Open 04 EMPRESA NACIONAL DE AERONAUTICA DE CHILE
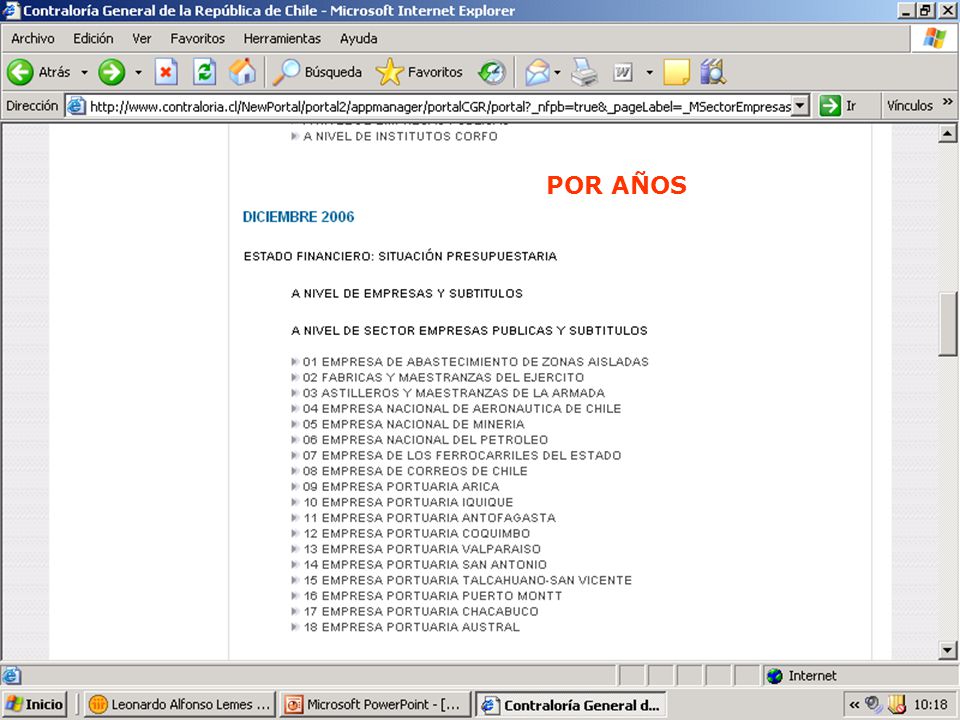 [x=462, y=409]
